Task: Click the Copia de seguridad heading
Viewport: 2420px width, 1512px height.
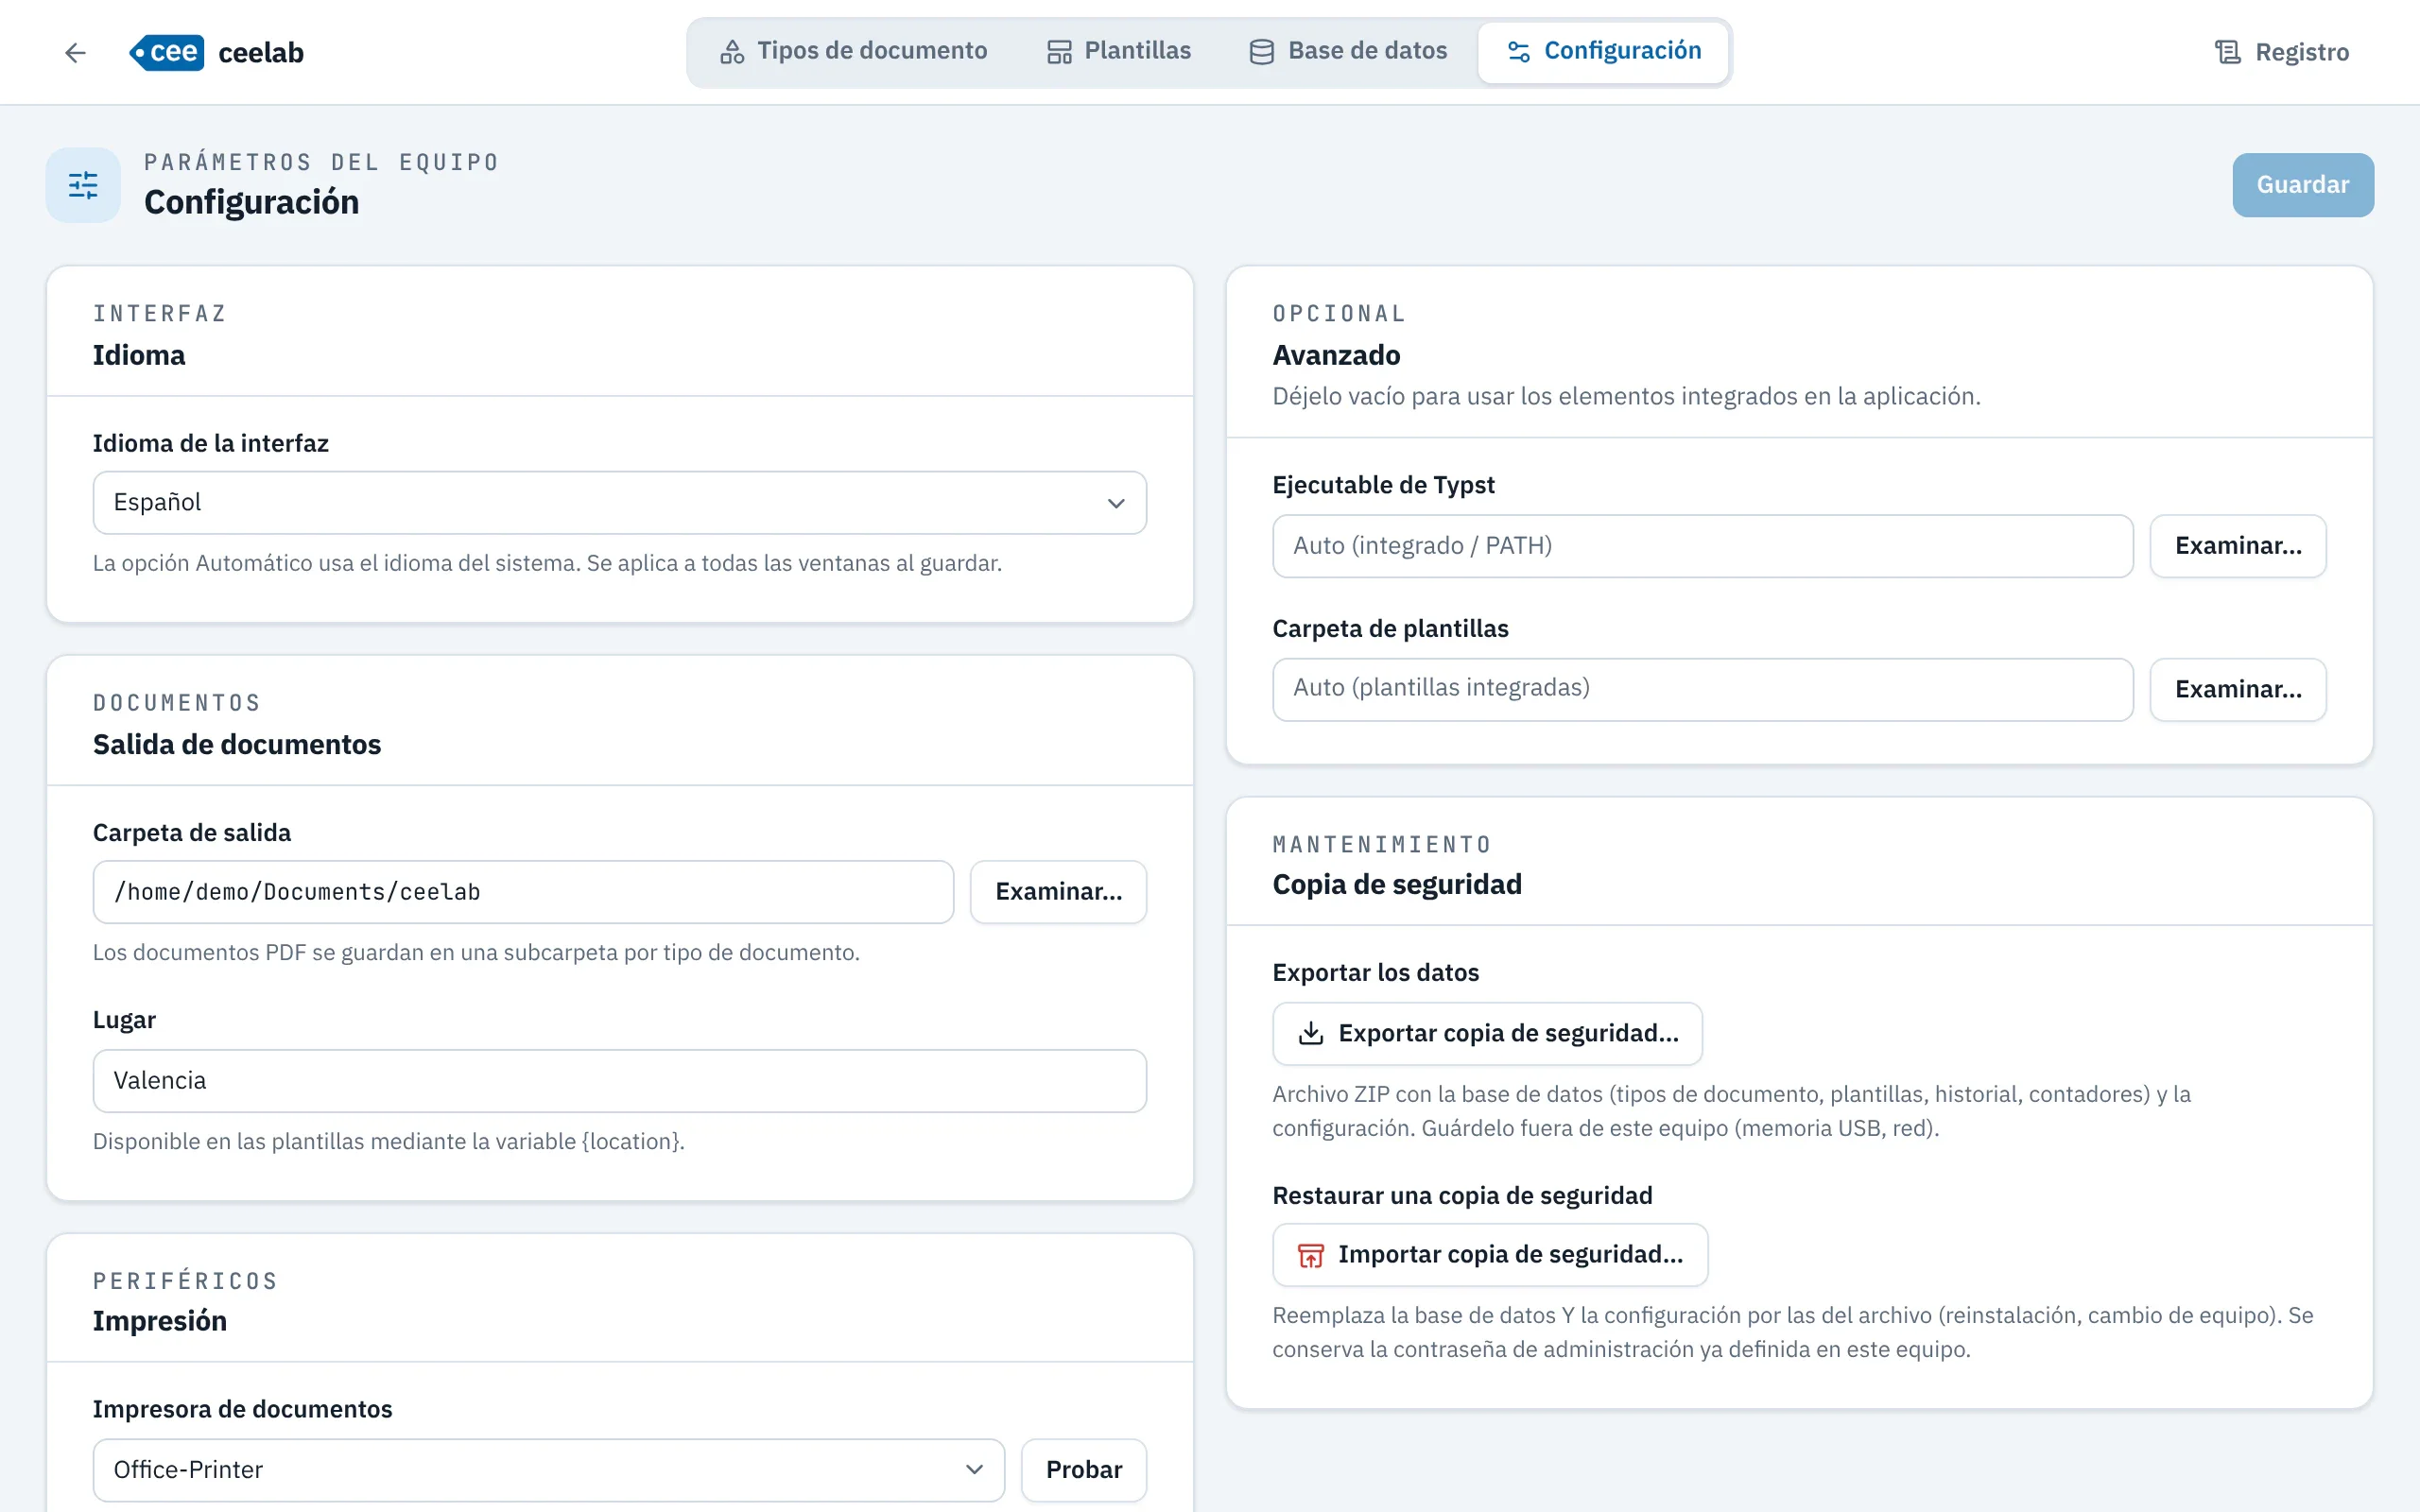Action: 1397,885
